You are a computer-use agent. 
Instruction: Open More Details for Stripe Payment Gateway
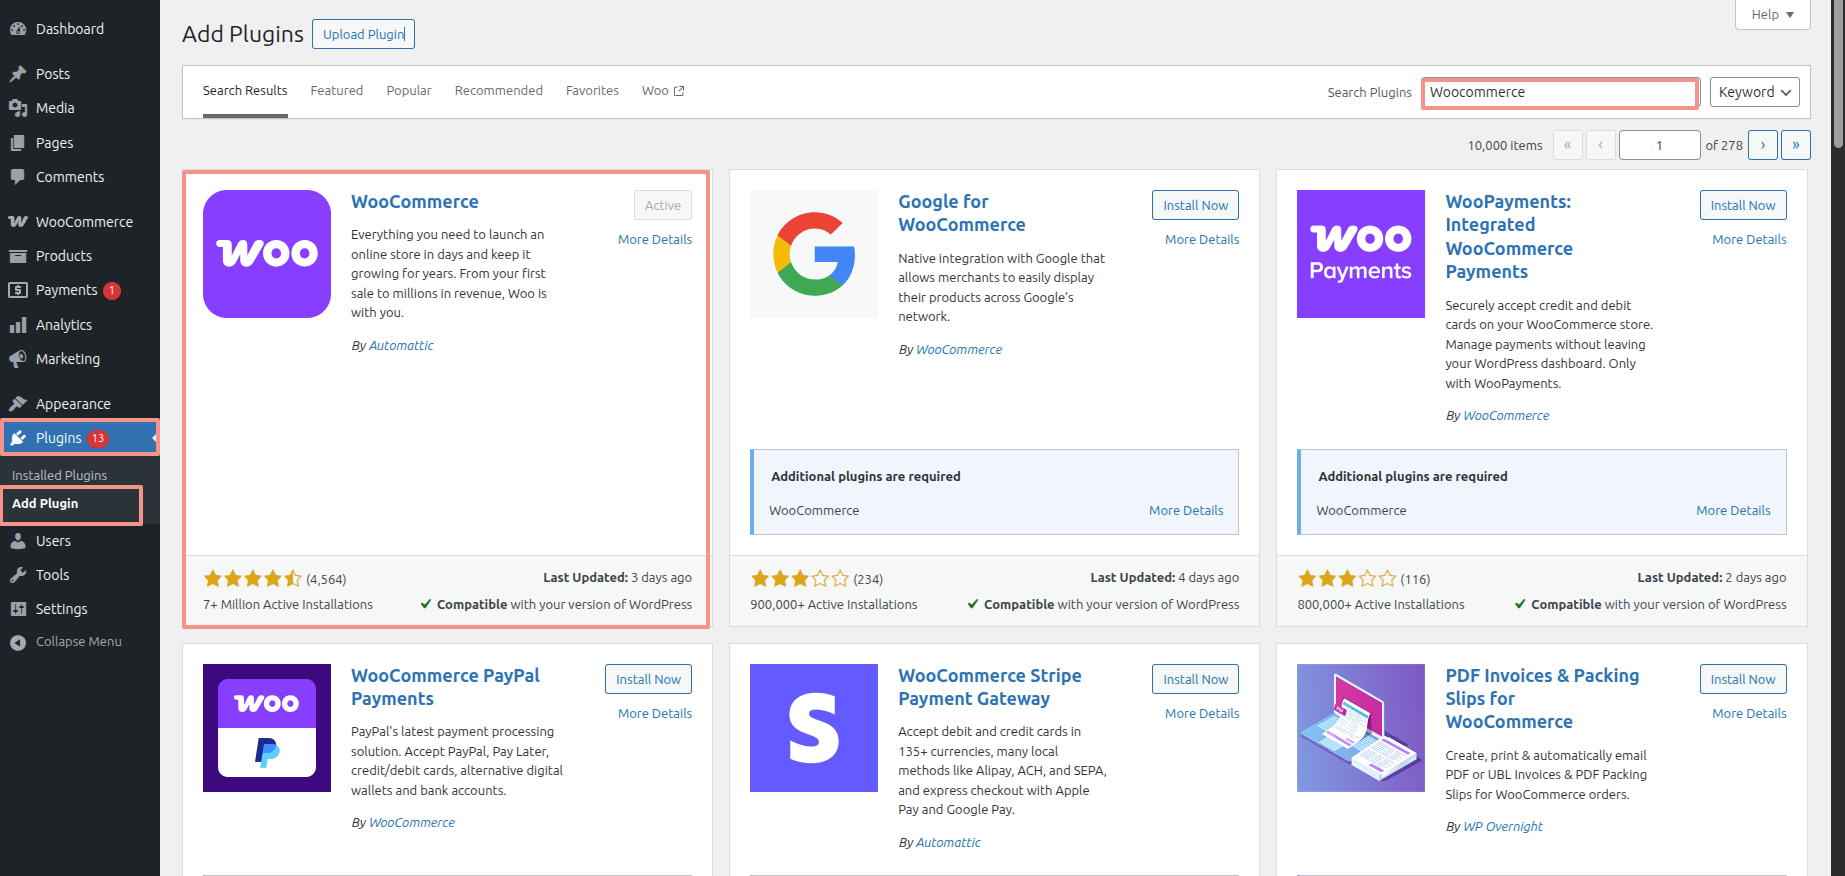point(1202,714)
